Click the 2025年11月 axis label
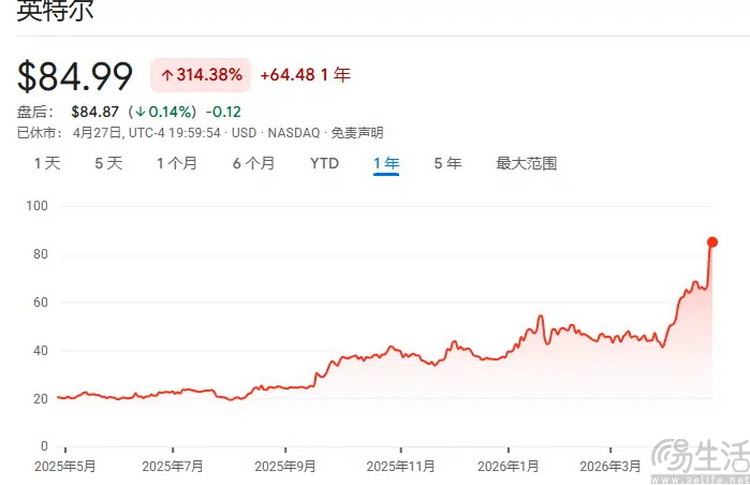750x485 pixels. click(x=401, y=466)
